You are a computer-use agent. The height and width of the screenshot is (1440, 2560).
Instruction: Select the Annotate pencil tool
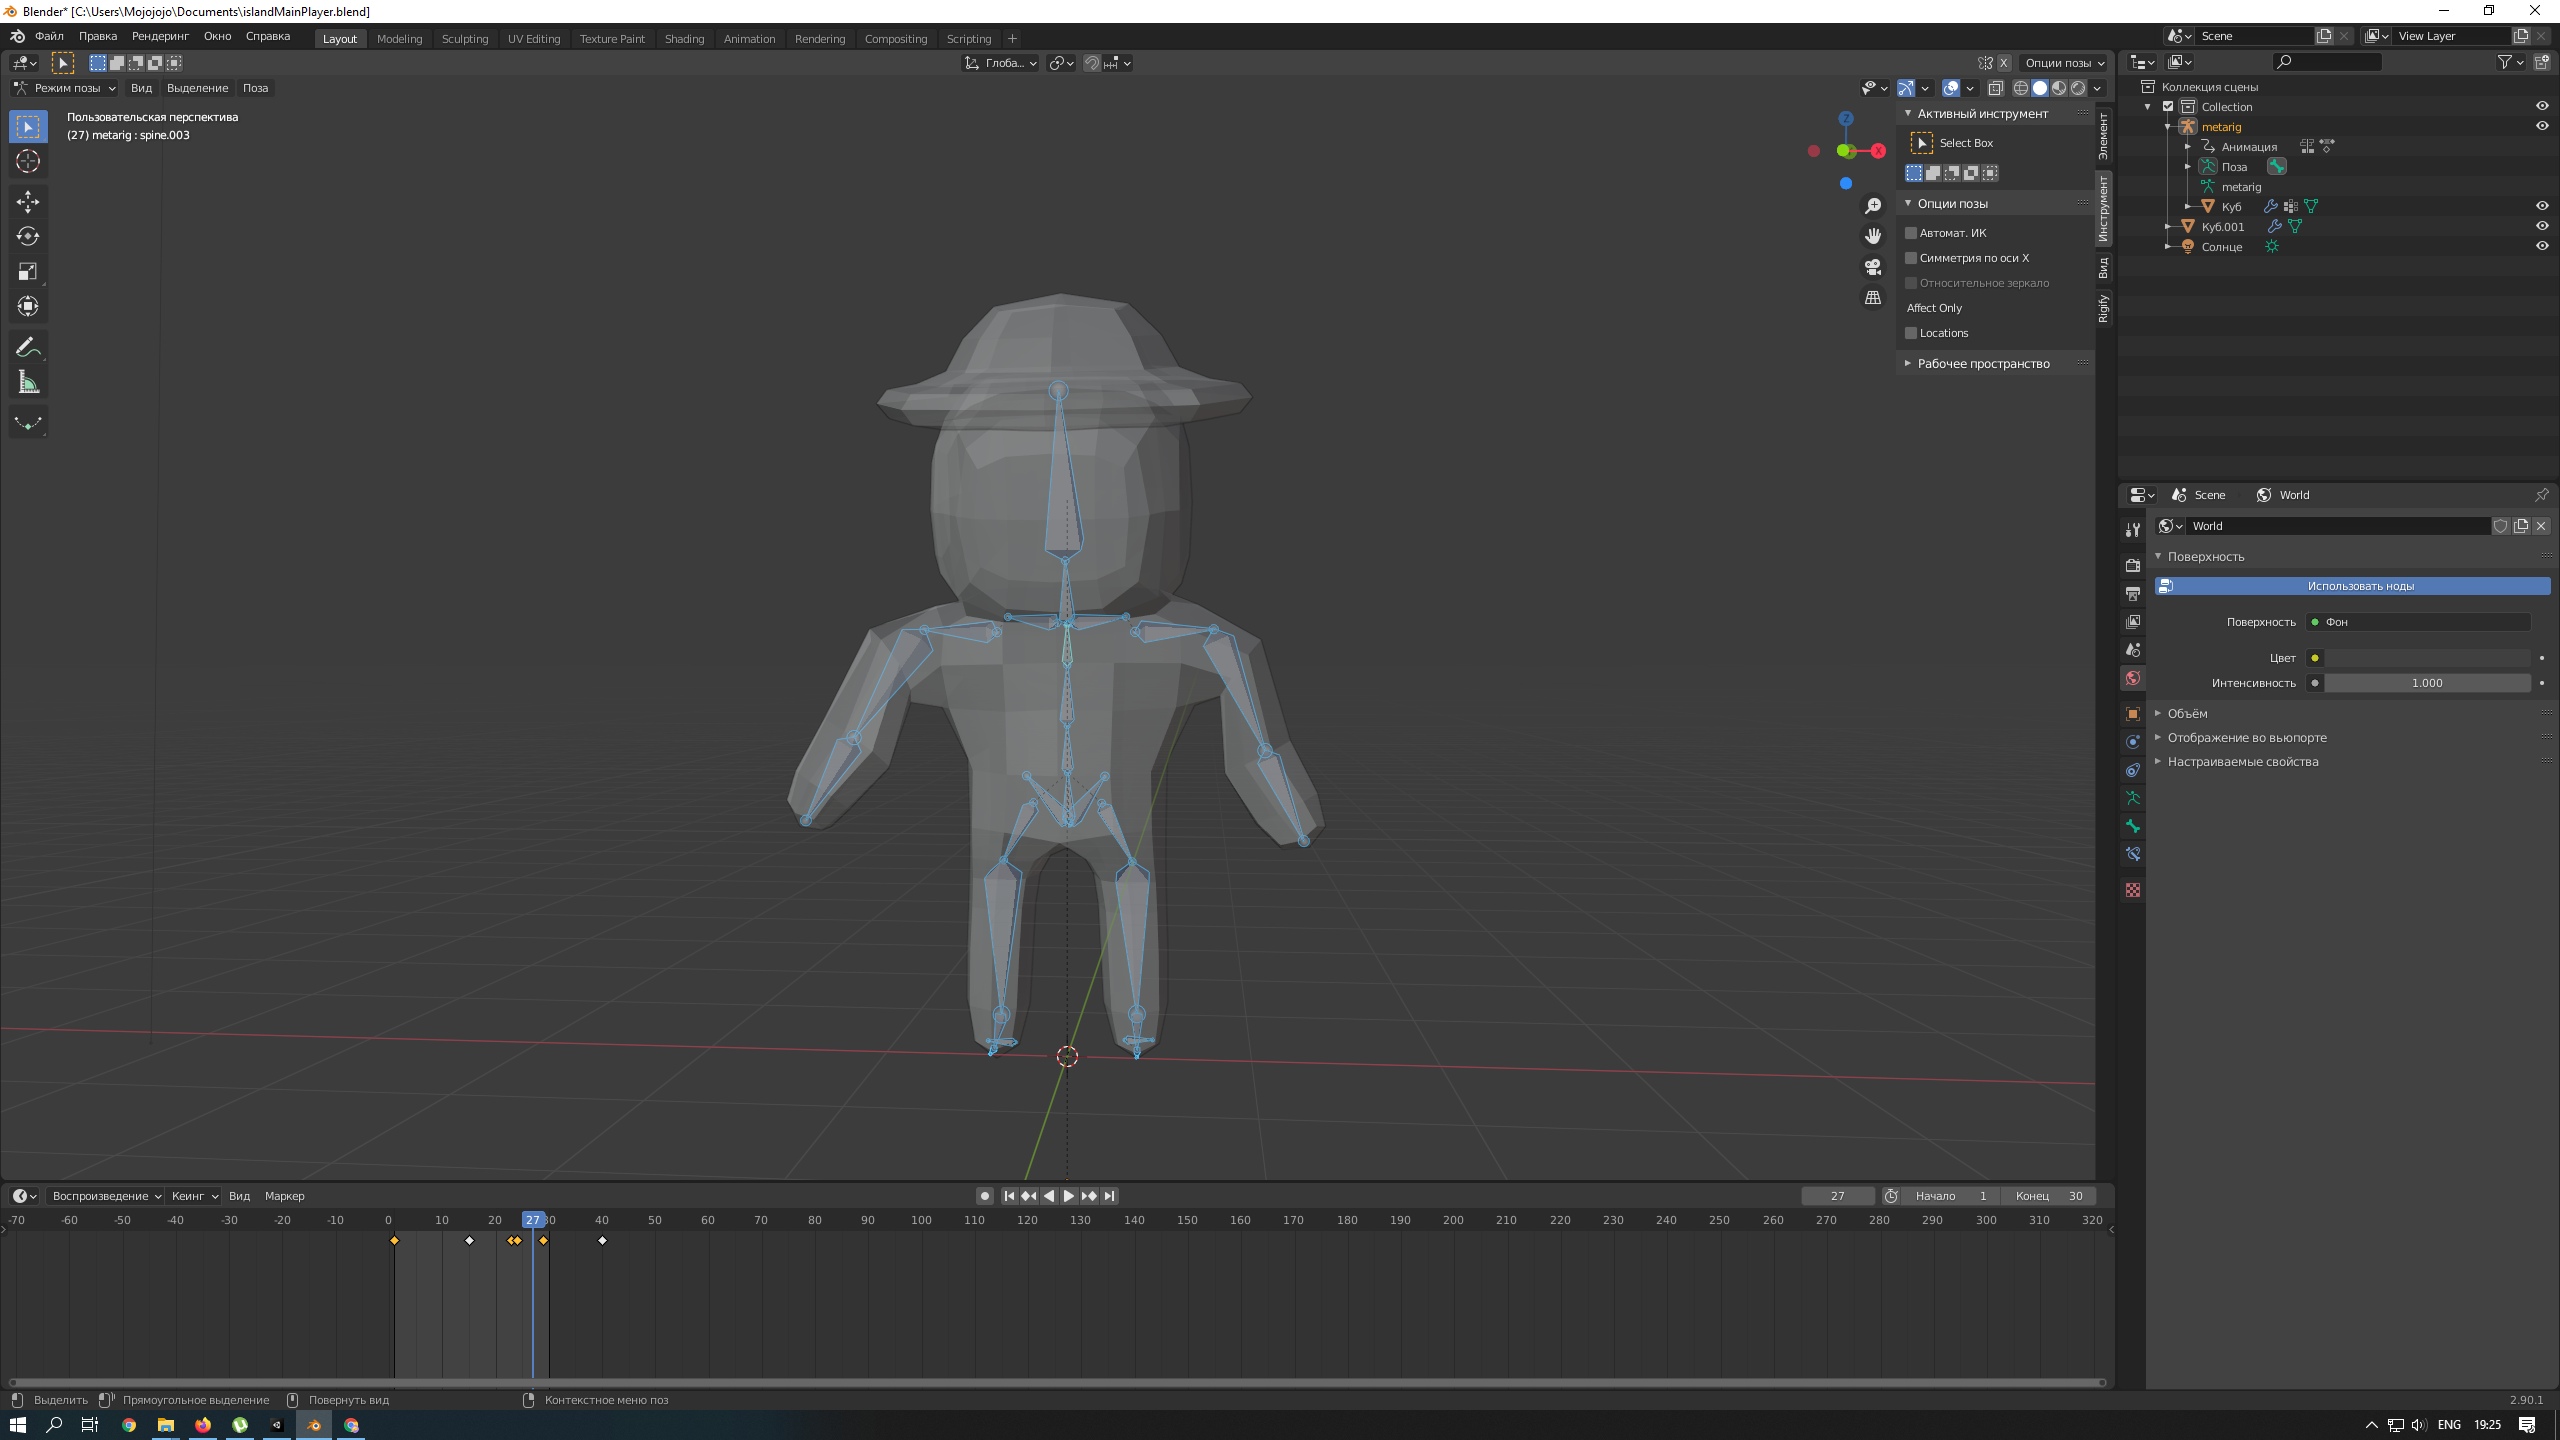(28, 347)
